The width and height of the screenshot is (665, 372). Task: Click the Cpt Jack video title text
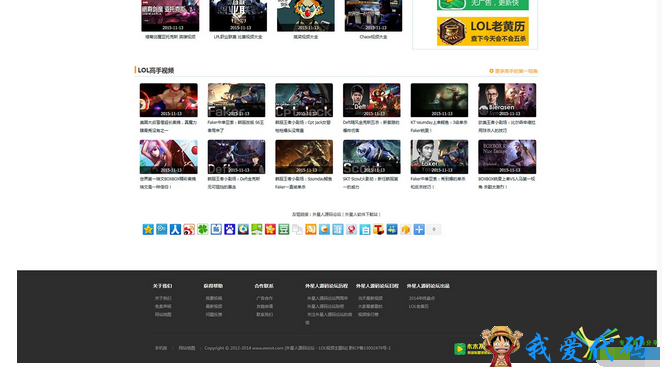303,126
